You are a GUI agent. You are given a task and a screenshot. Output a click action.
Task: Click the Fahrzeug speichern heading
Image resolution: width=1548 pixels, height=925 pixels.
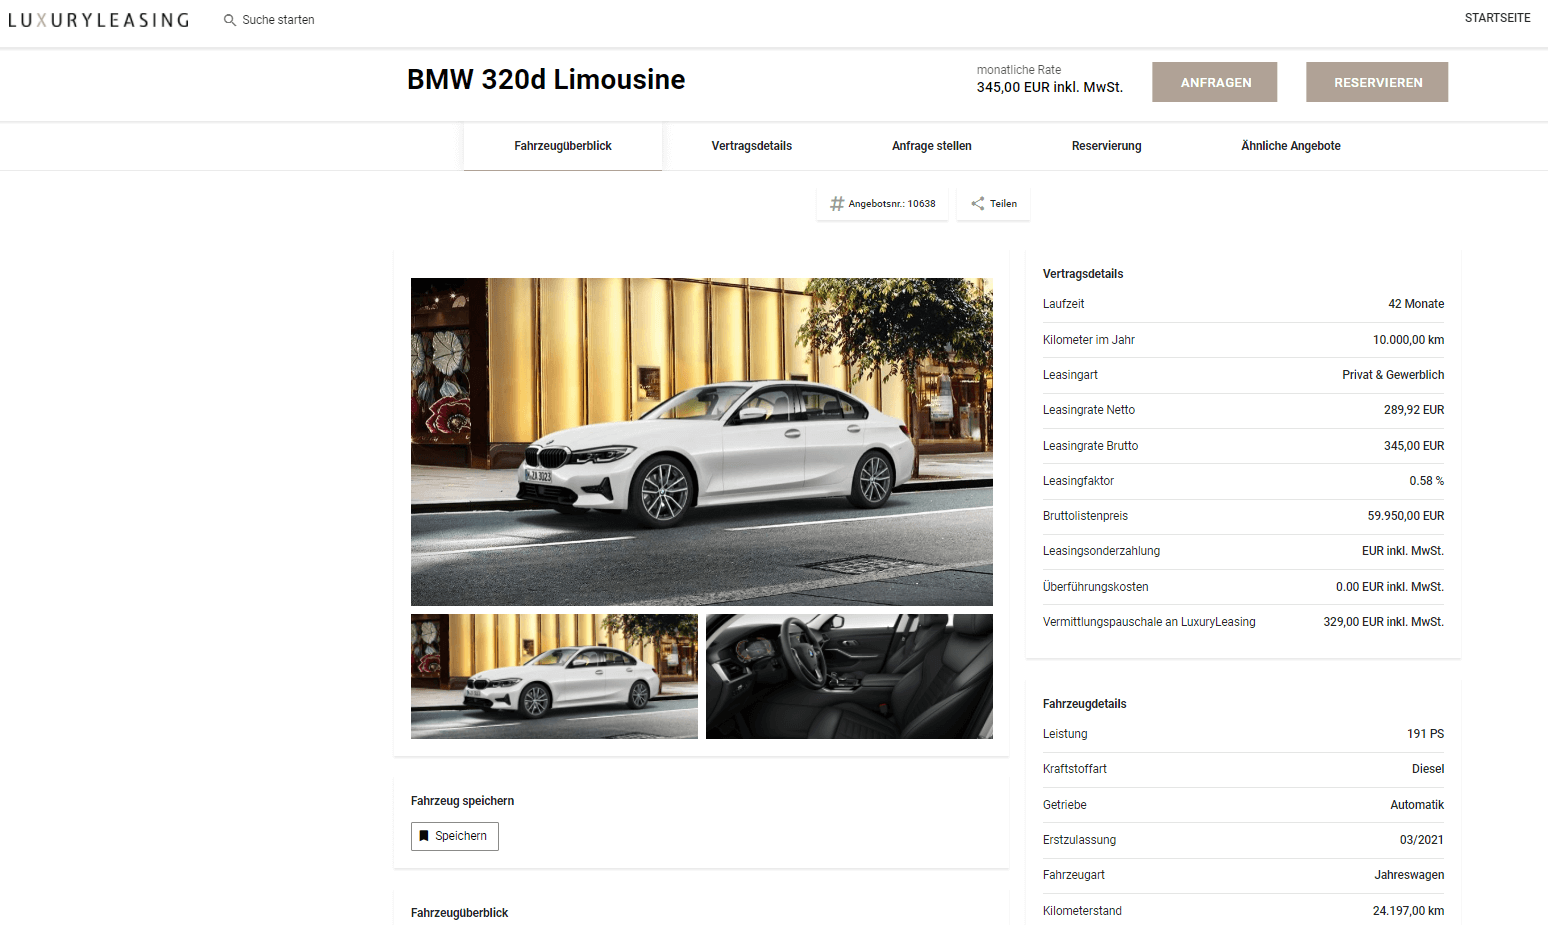pyautogui.click(x=462, y=801)
